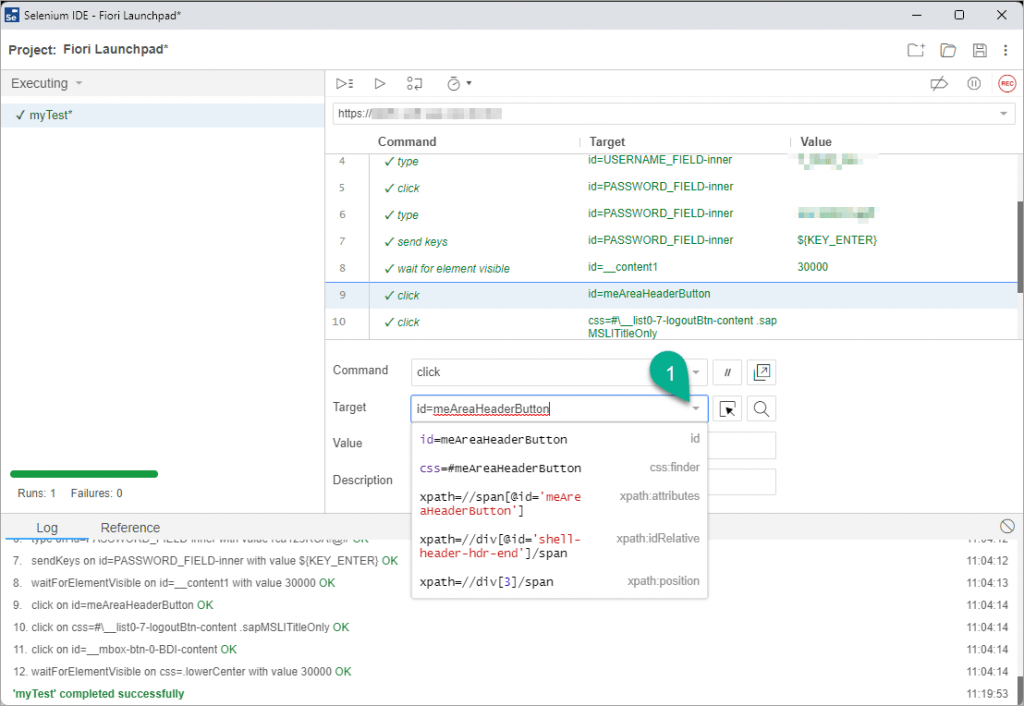Choose id=meAreaHeaderButton locator option
This screenshot has height=706, width=1024.
[559, 440]
